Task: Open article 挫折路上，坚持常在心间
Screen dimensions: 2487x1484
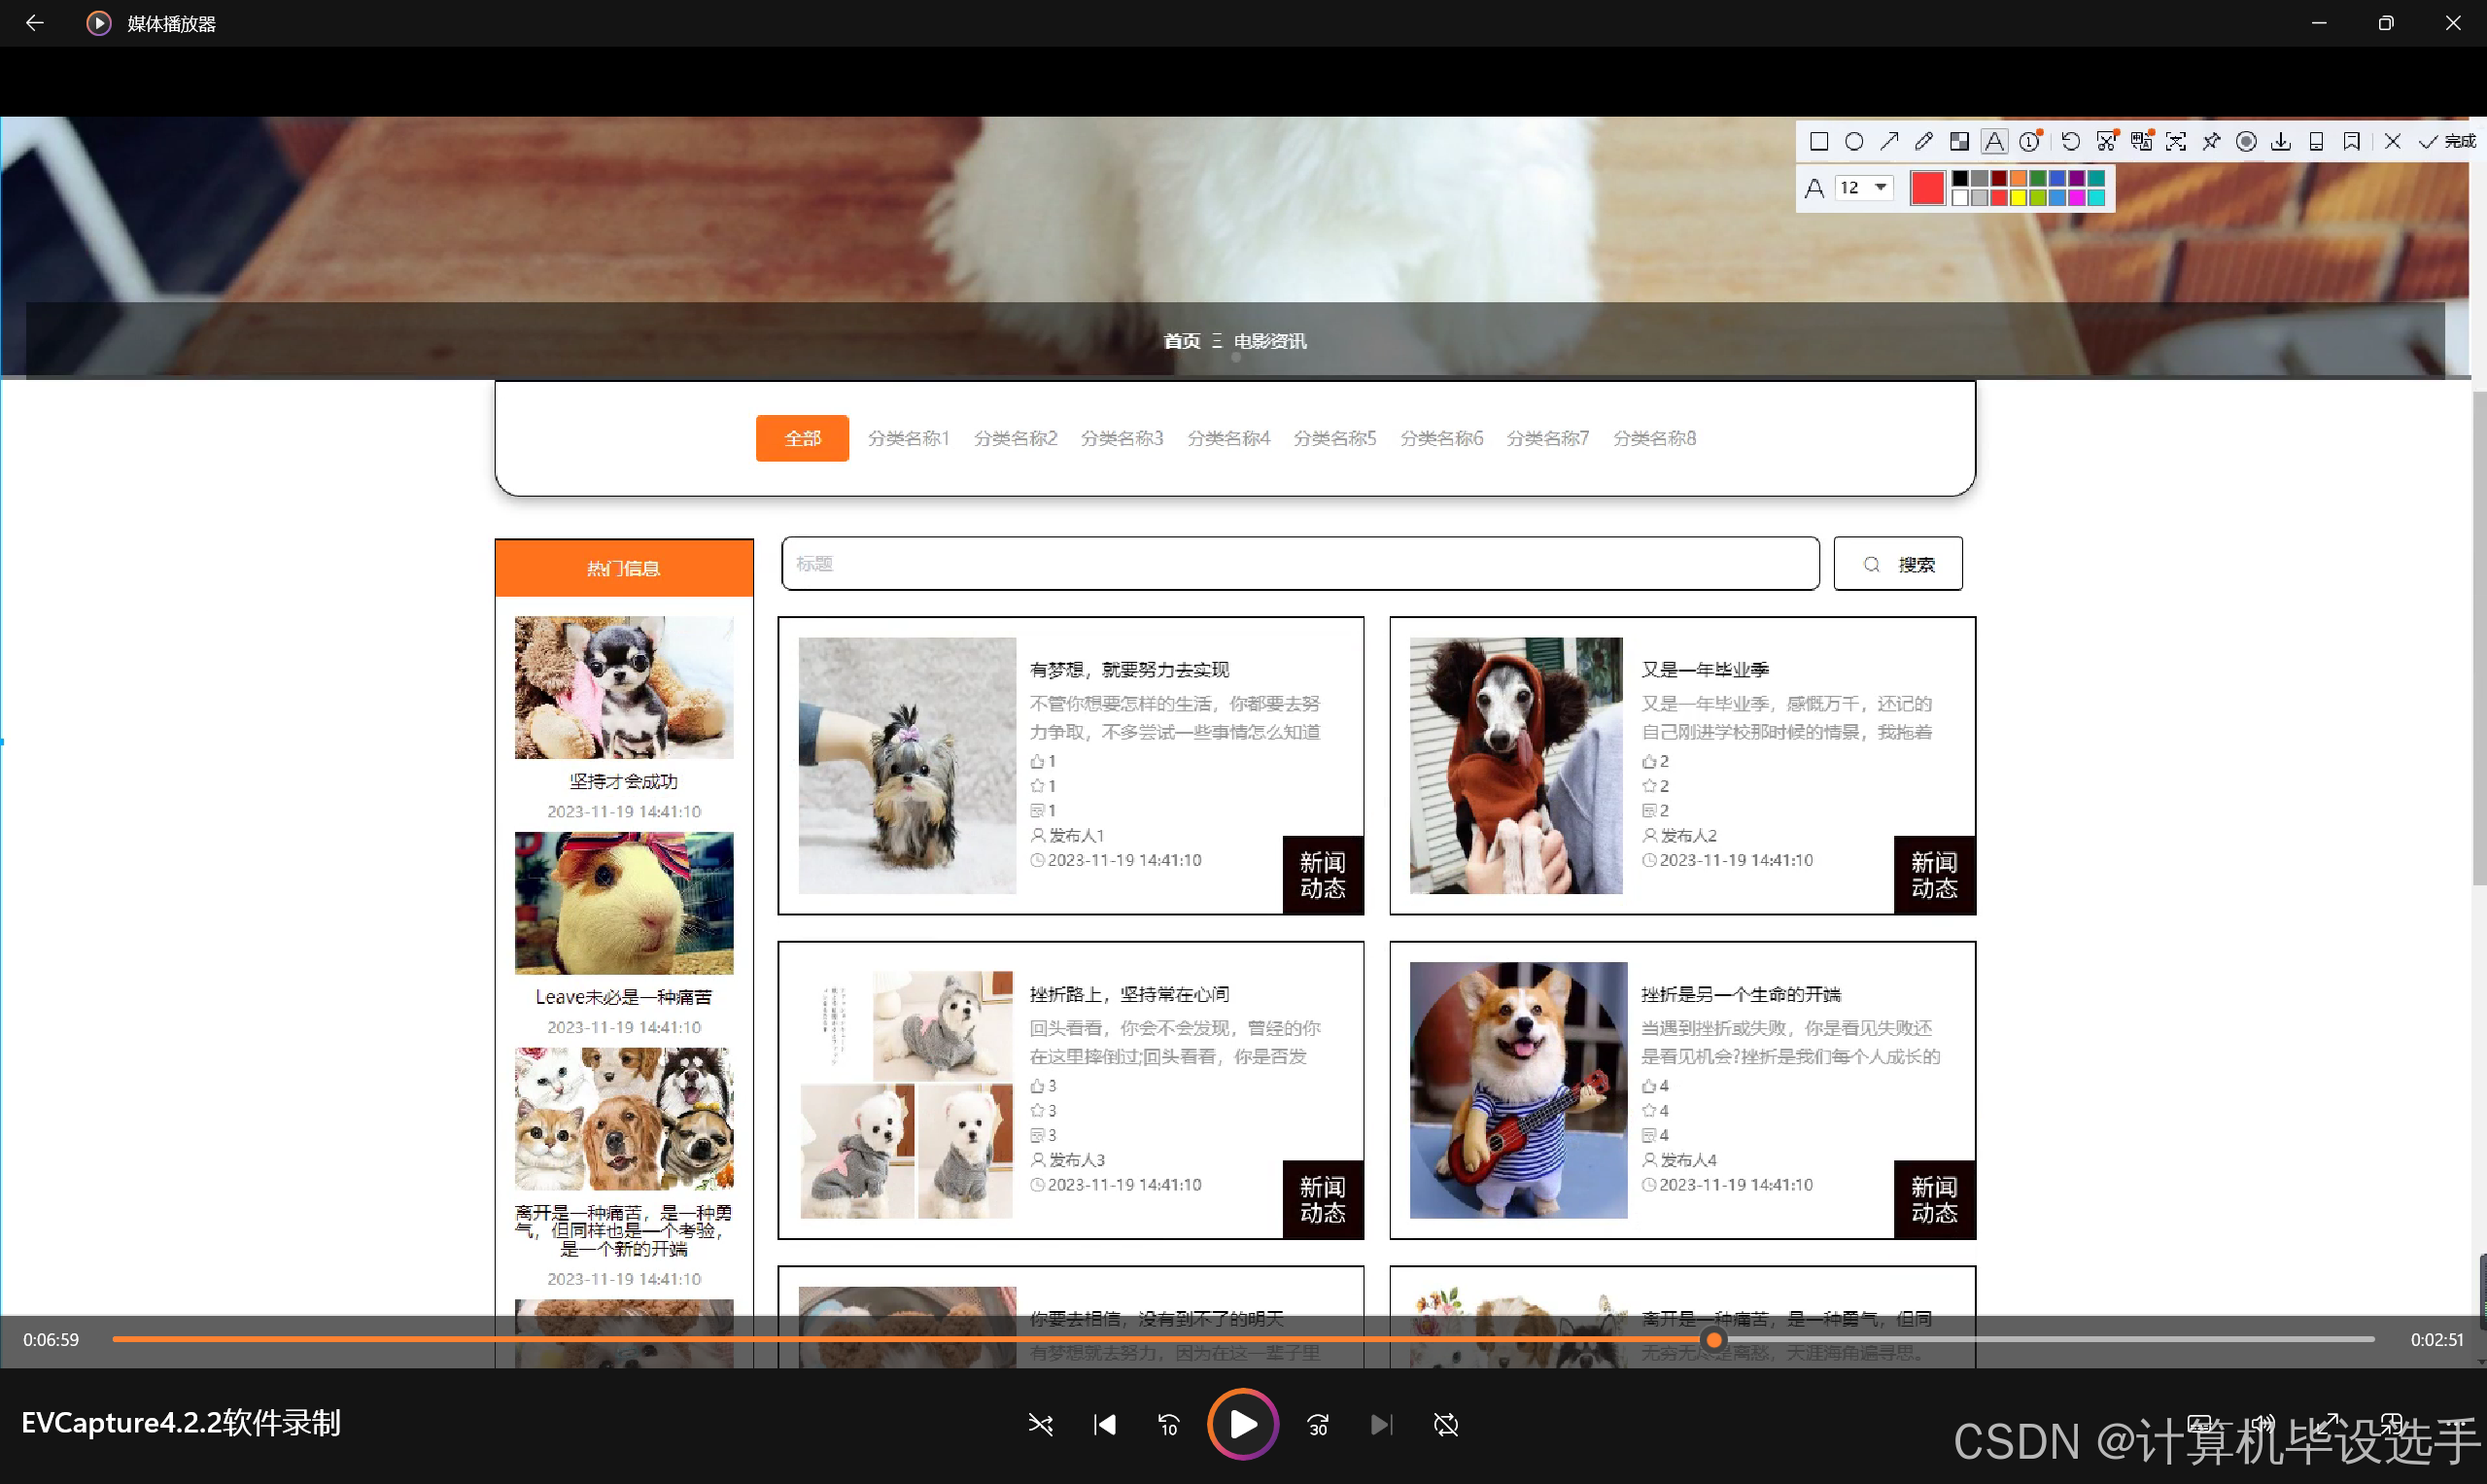Action: pos(1129,994)
